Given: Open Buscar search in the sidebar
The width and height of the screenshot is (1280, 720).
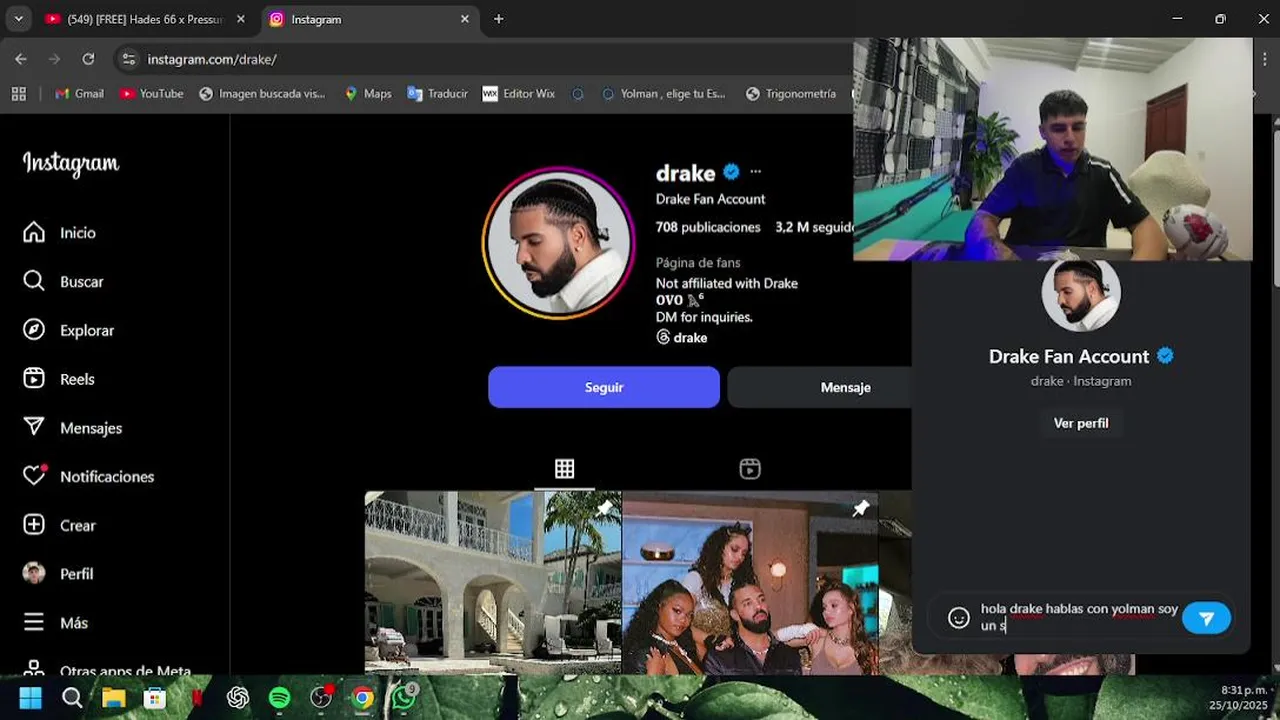Looking at the screenshot, I should click(x=63, y=282).
